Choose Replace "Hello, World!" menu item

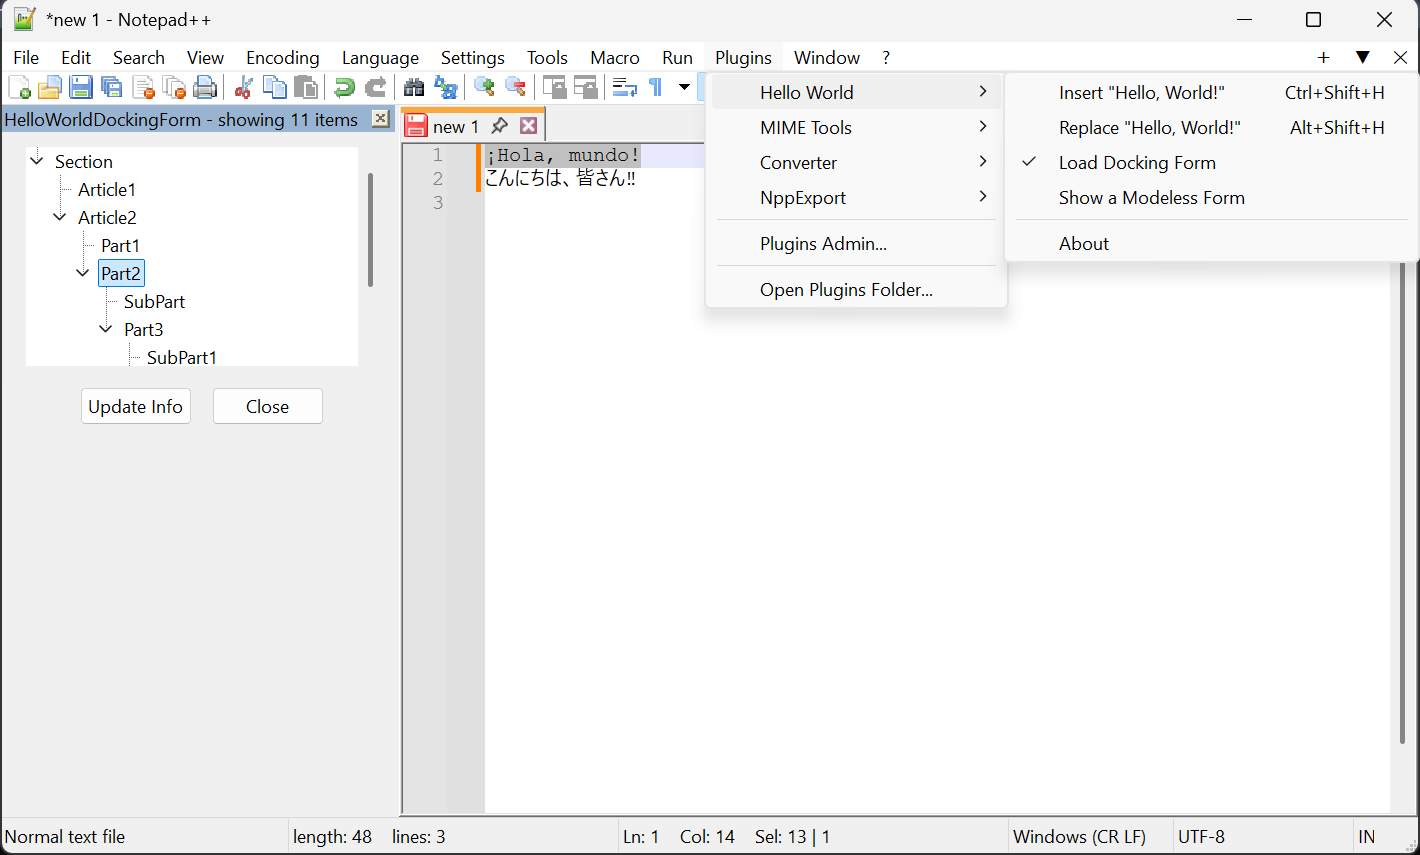tap(1212, 127)
